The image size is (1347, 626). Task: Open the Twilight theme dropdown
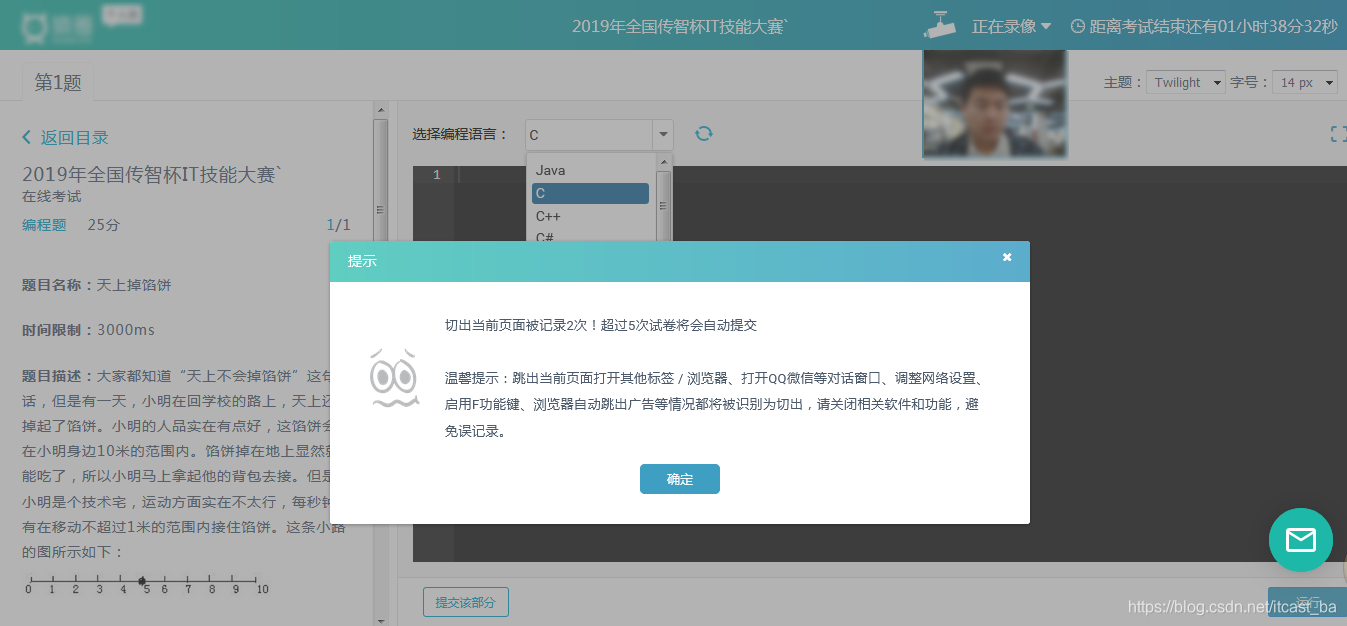pyautogui.click(x=1185, y=82)
